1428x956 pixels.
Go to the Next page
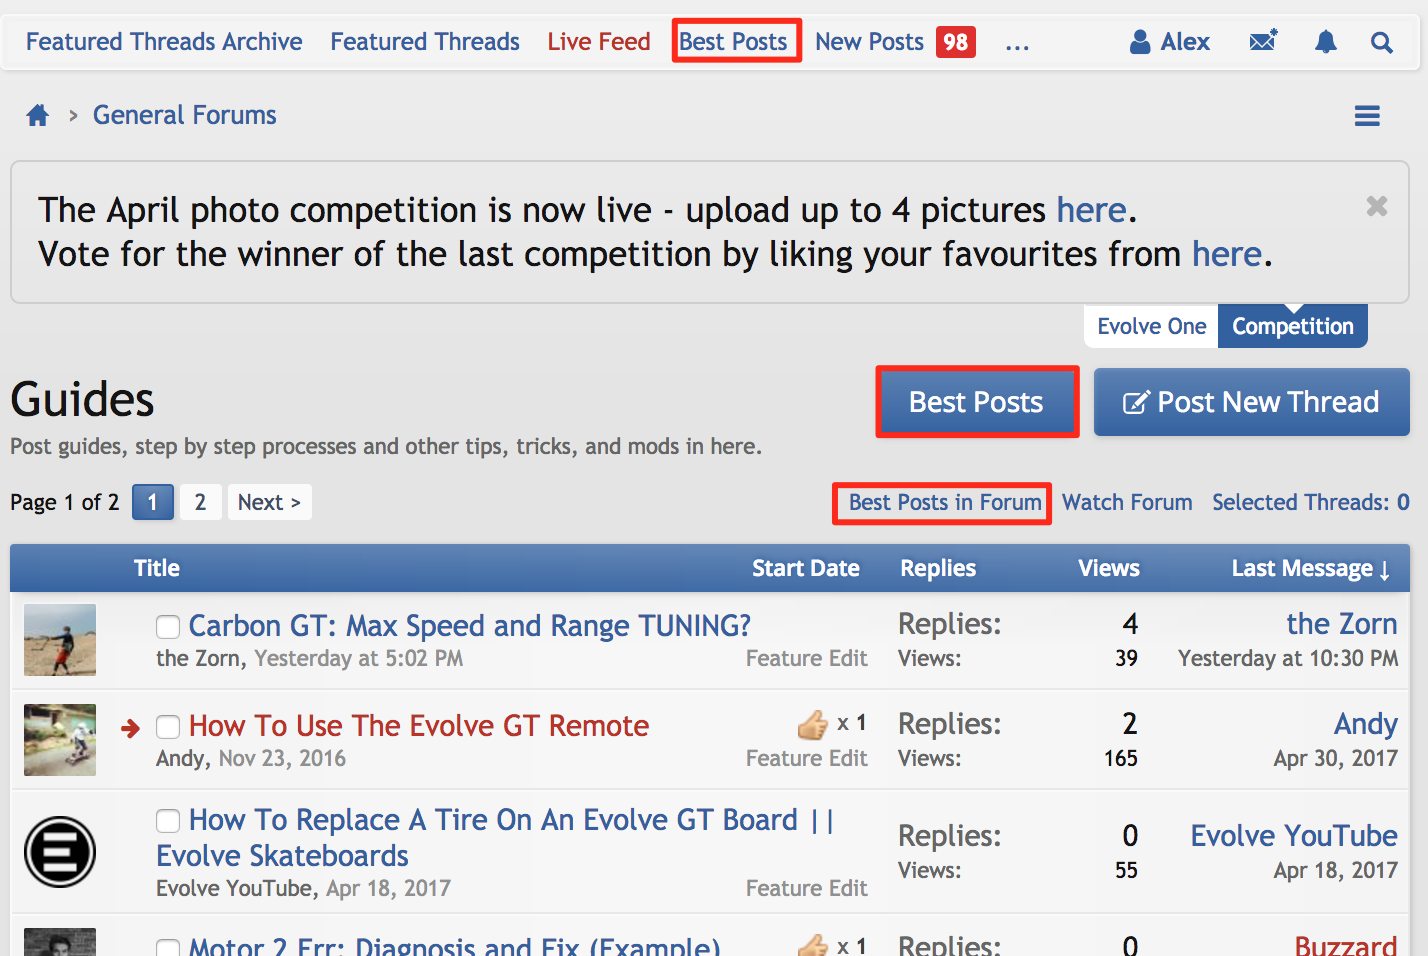pos(269,502)
